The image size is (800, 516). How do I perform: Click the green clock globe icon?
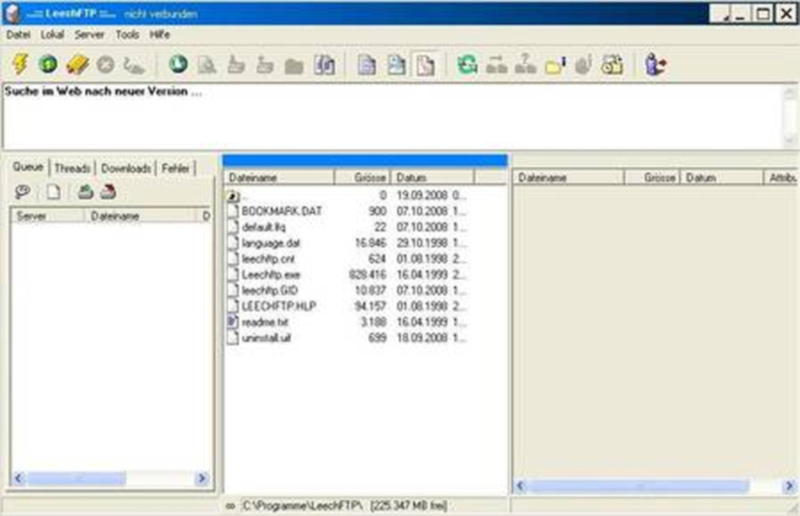click(x=178, y=64)
